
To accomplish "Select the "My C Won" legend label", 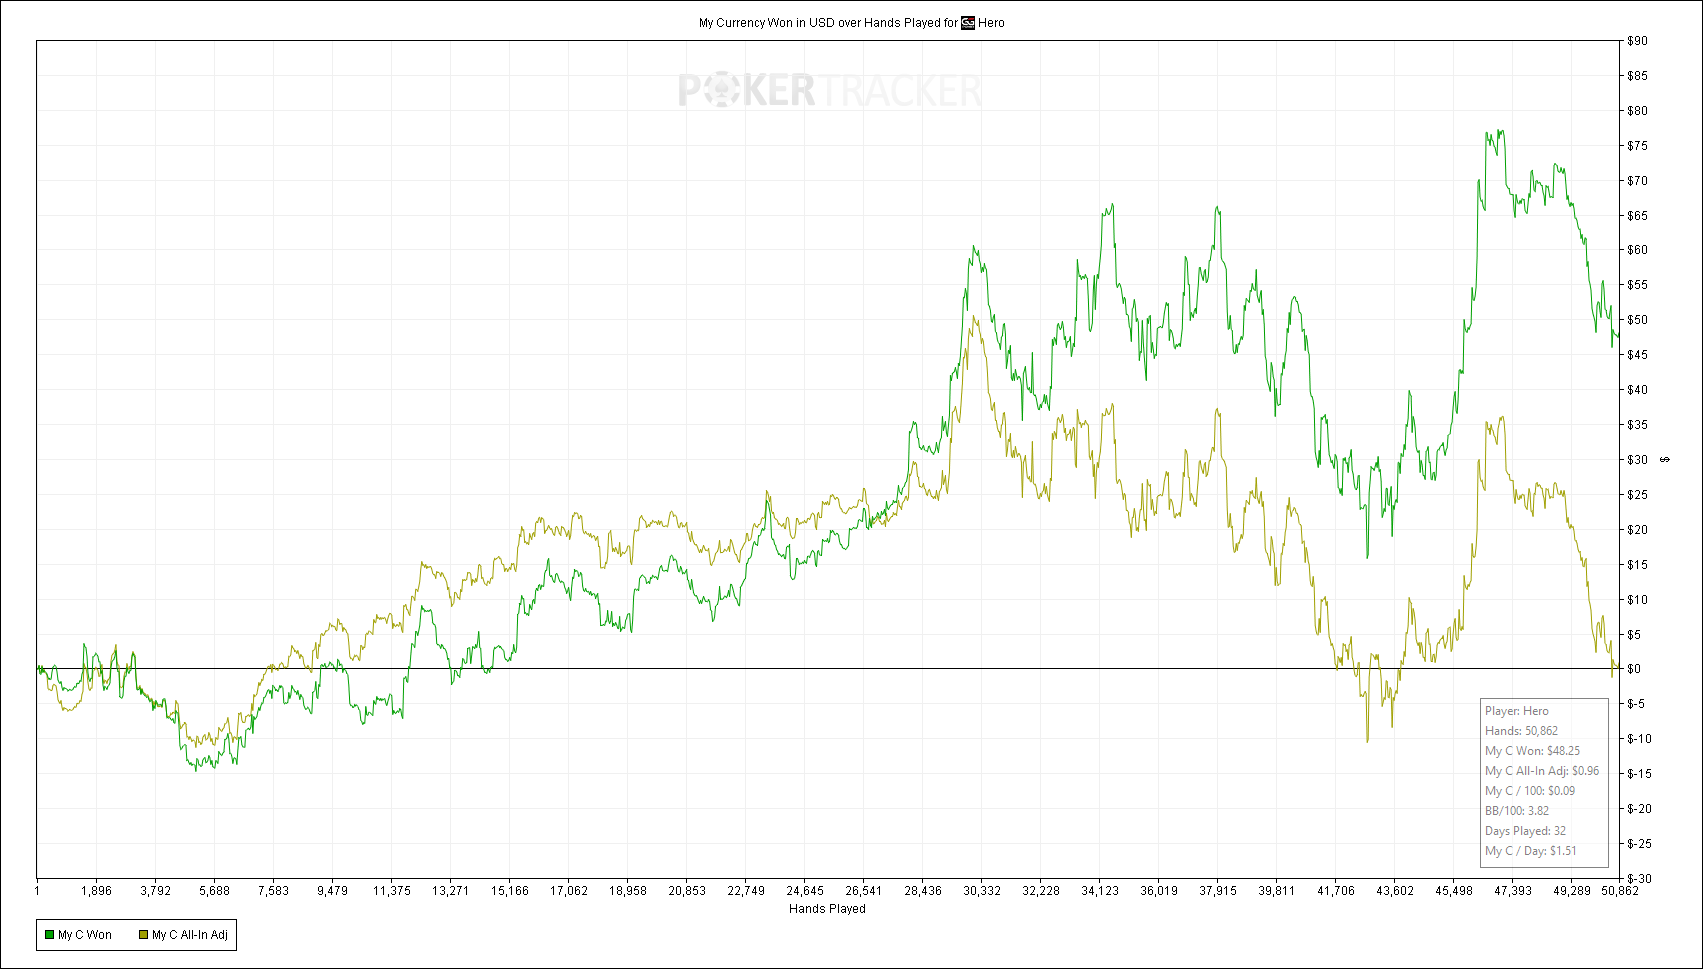I will coord(85,935).
